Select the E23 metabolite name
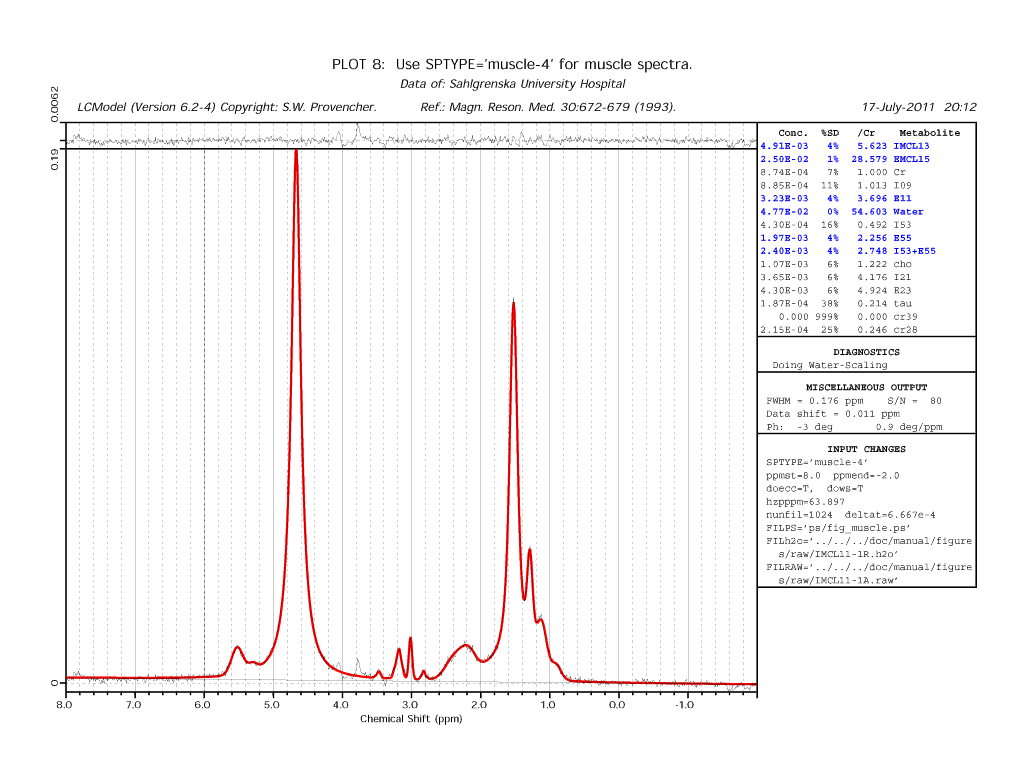This screenshot has width=1024, height=770. [903, 290]
